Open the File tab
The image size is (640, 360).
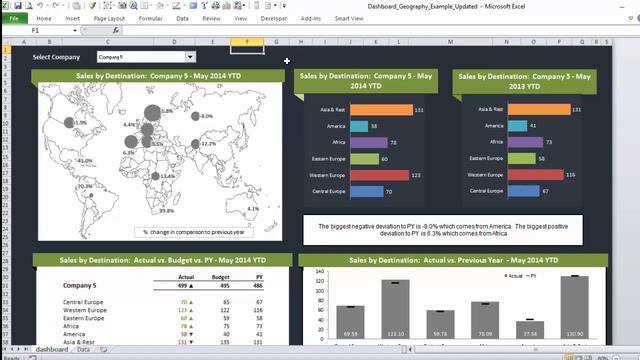pos(14,18)
